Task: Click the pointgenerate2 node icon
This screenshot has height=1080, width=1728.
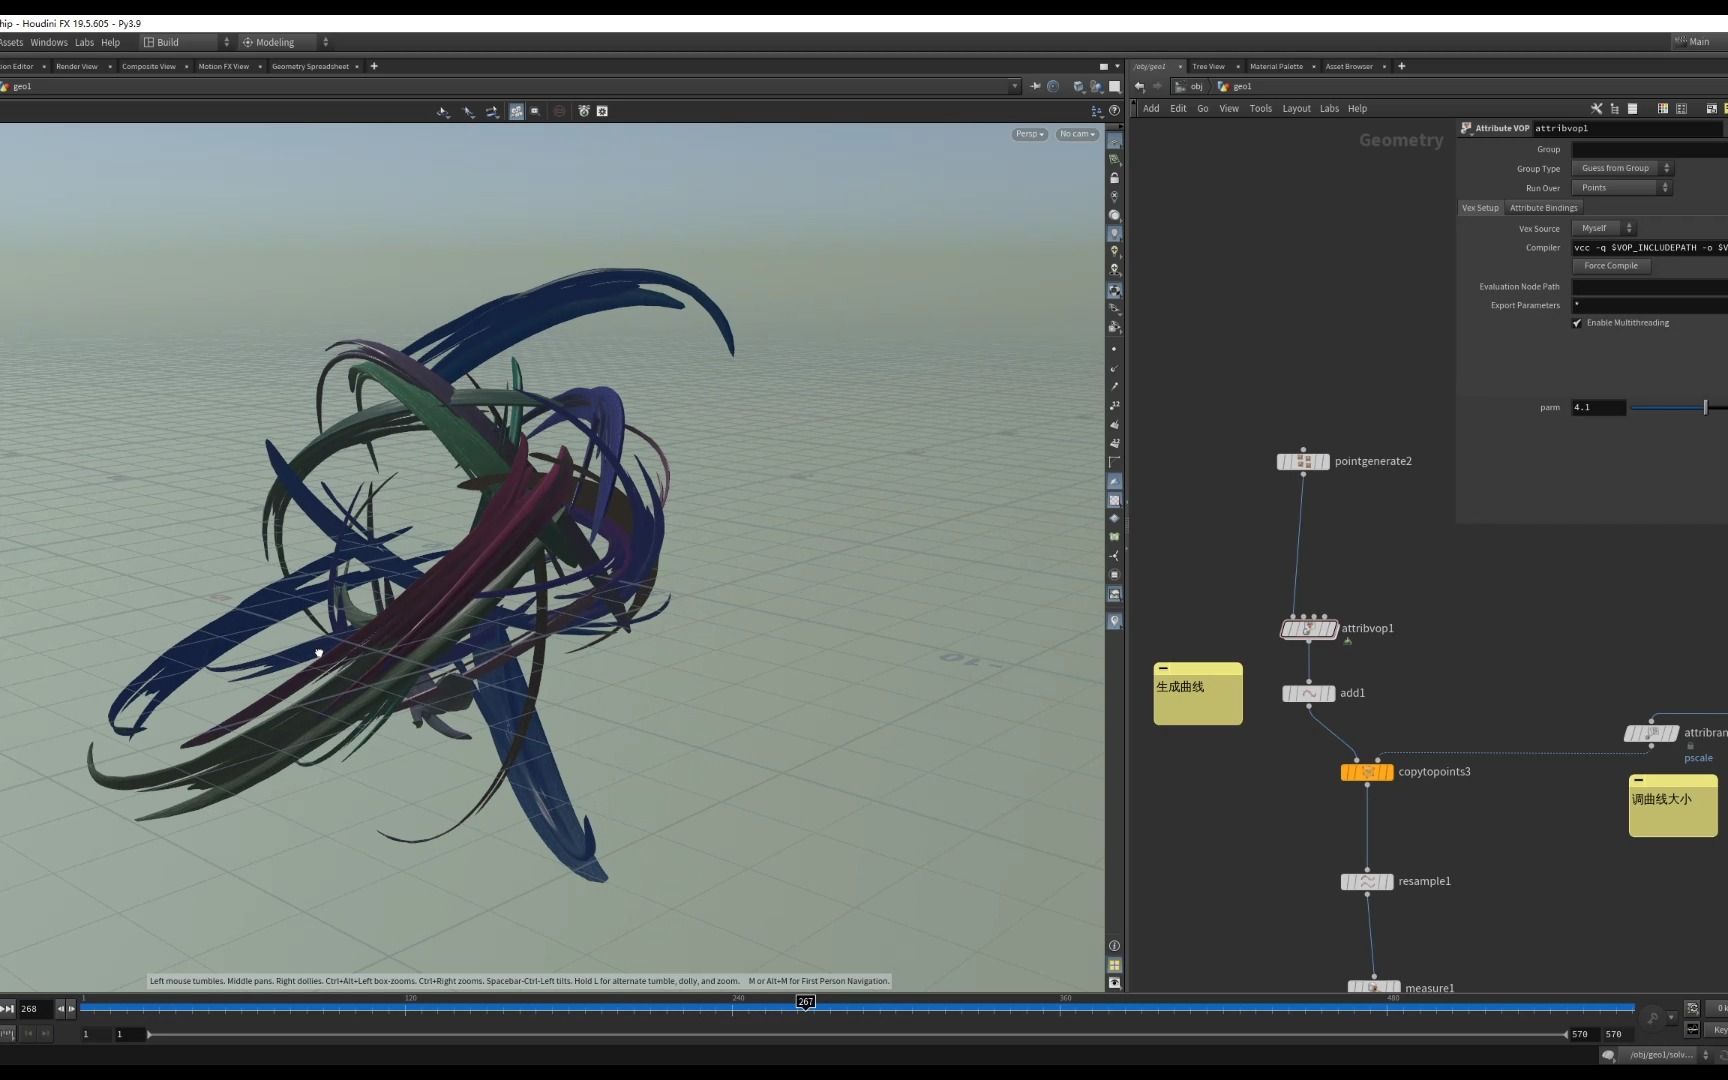Action: coord(1303,461)
